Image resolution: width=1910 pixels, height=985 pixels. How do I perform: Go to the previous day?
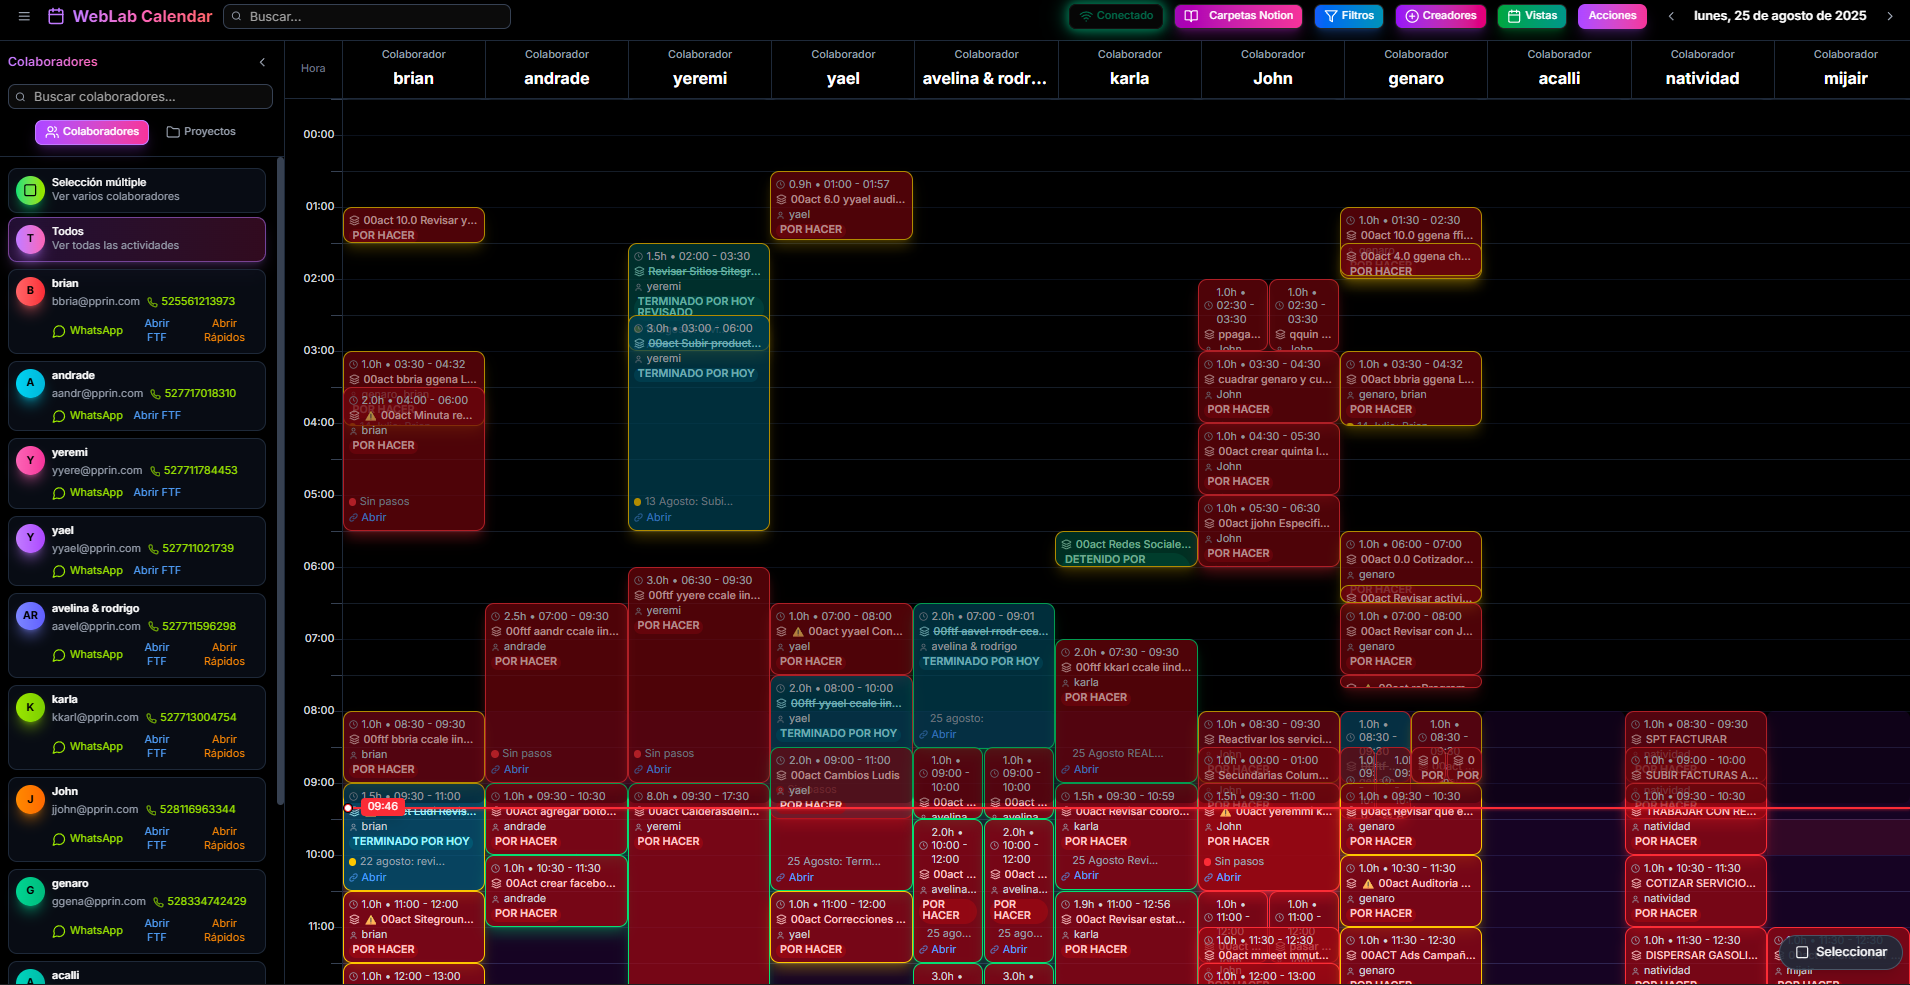click(1671, 16)
